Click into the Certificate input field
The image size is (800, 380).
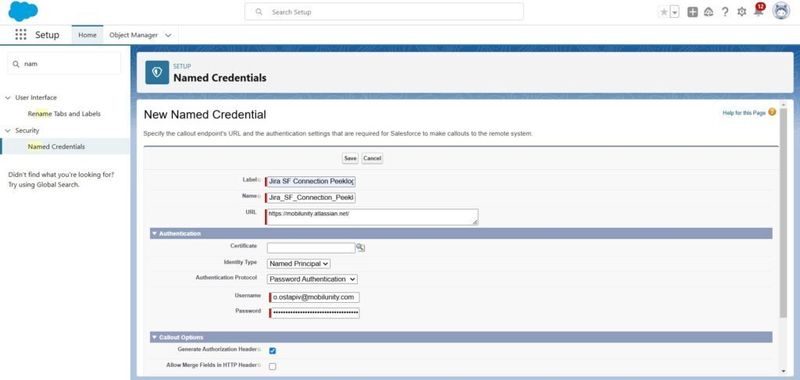[x=311, y=248]
